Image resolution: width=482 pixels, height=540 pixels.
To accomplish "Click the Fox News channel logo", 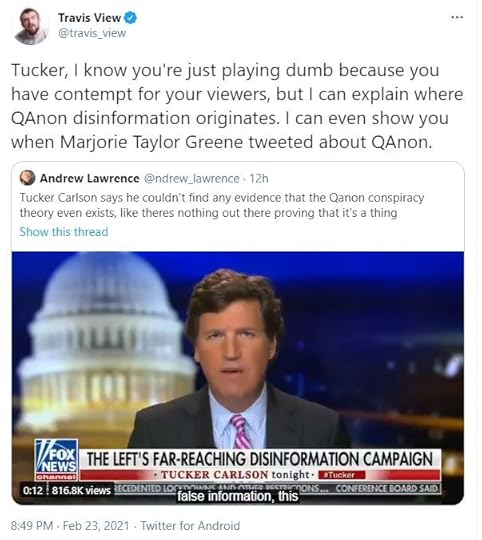I will (56, 460).
